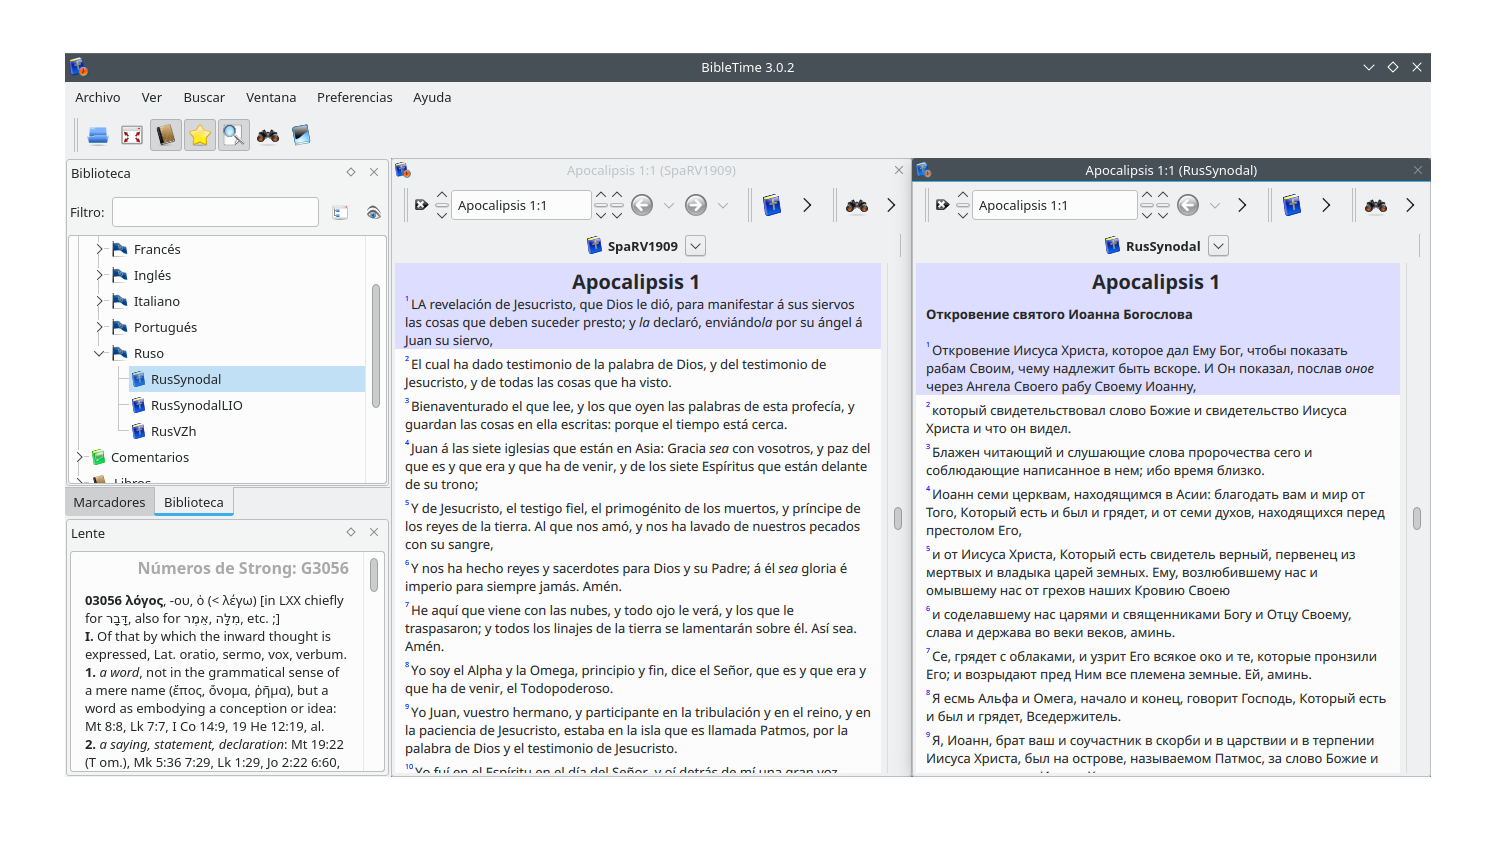Expand the Inglés language node
This screenshot has height=854, width=1496.
100,275
